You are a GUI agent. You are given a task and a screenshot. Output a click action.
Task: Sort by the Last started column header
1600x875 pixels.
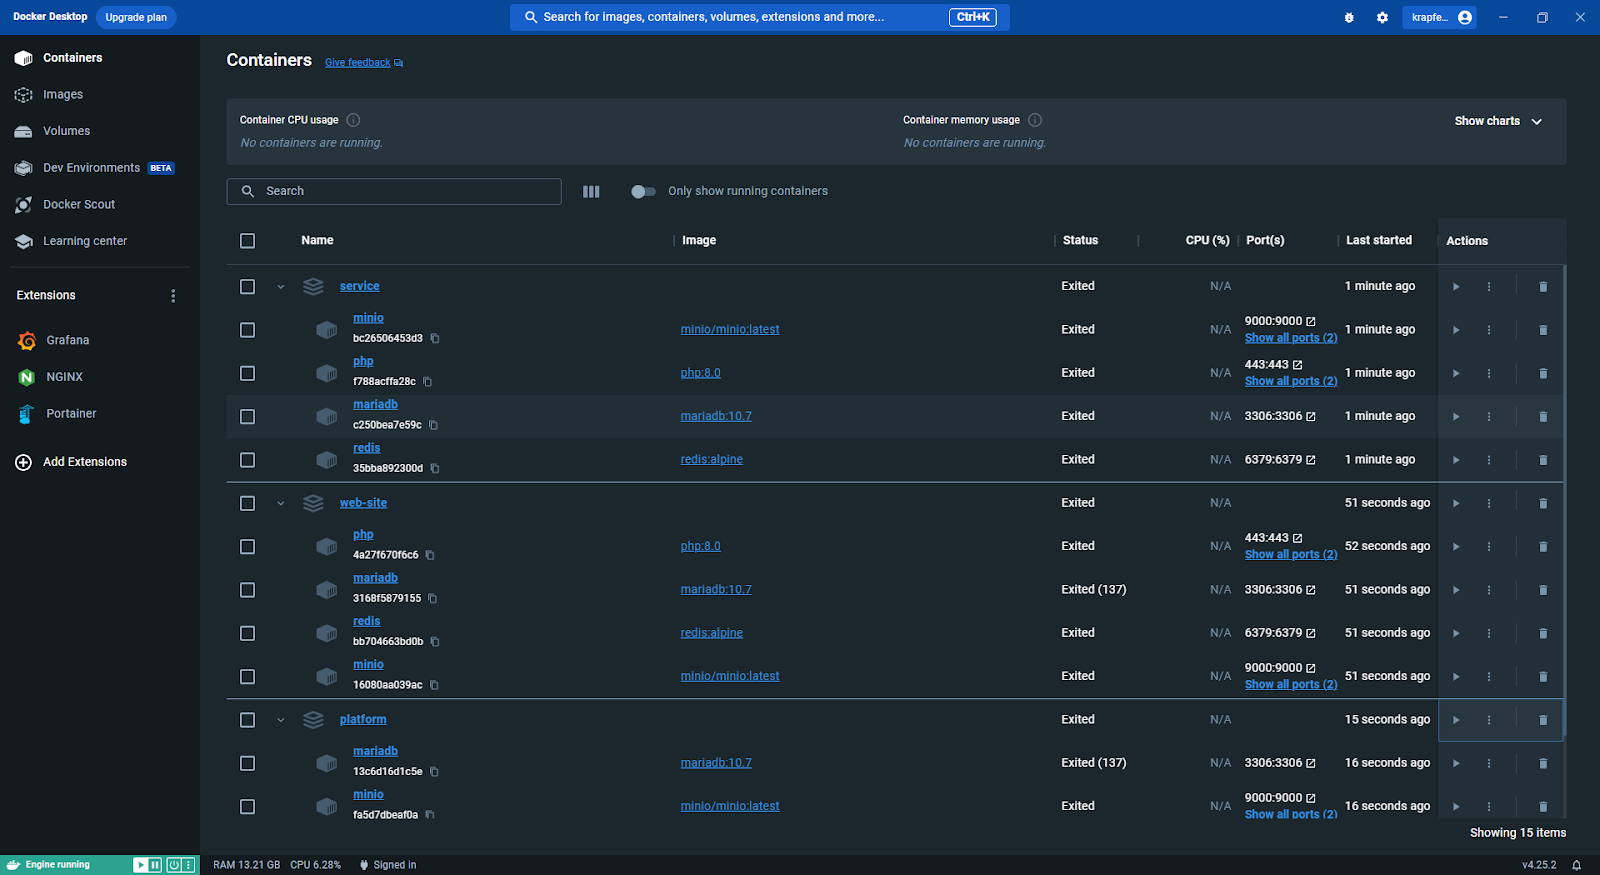point(1379,241)
